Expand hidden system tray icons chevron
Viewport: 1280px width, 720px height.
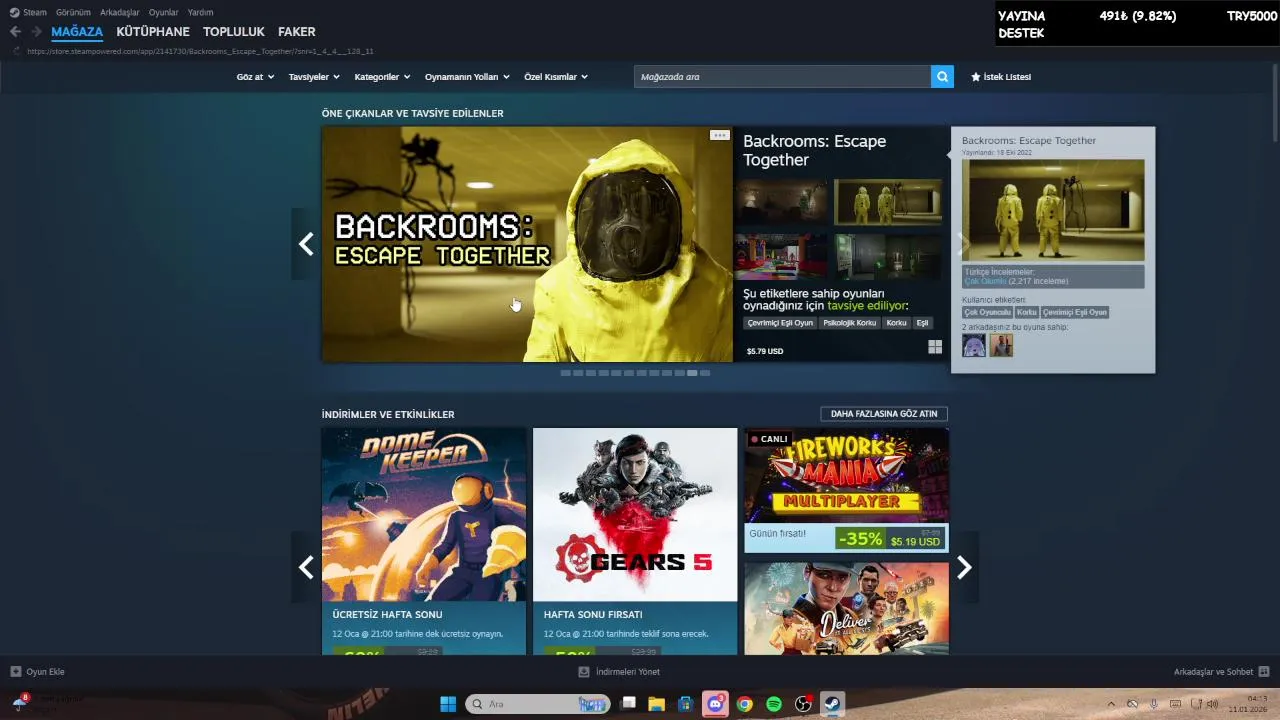(1110, 704)
